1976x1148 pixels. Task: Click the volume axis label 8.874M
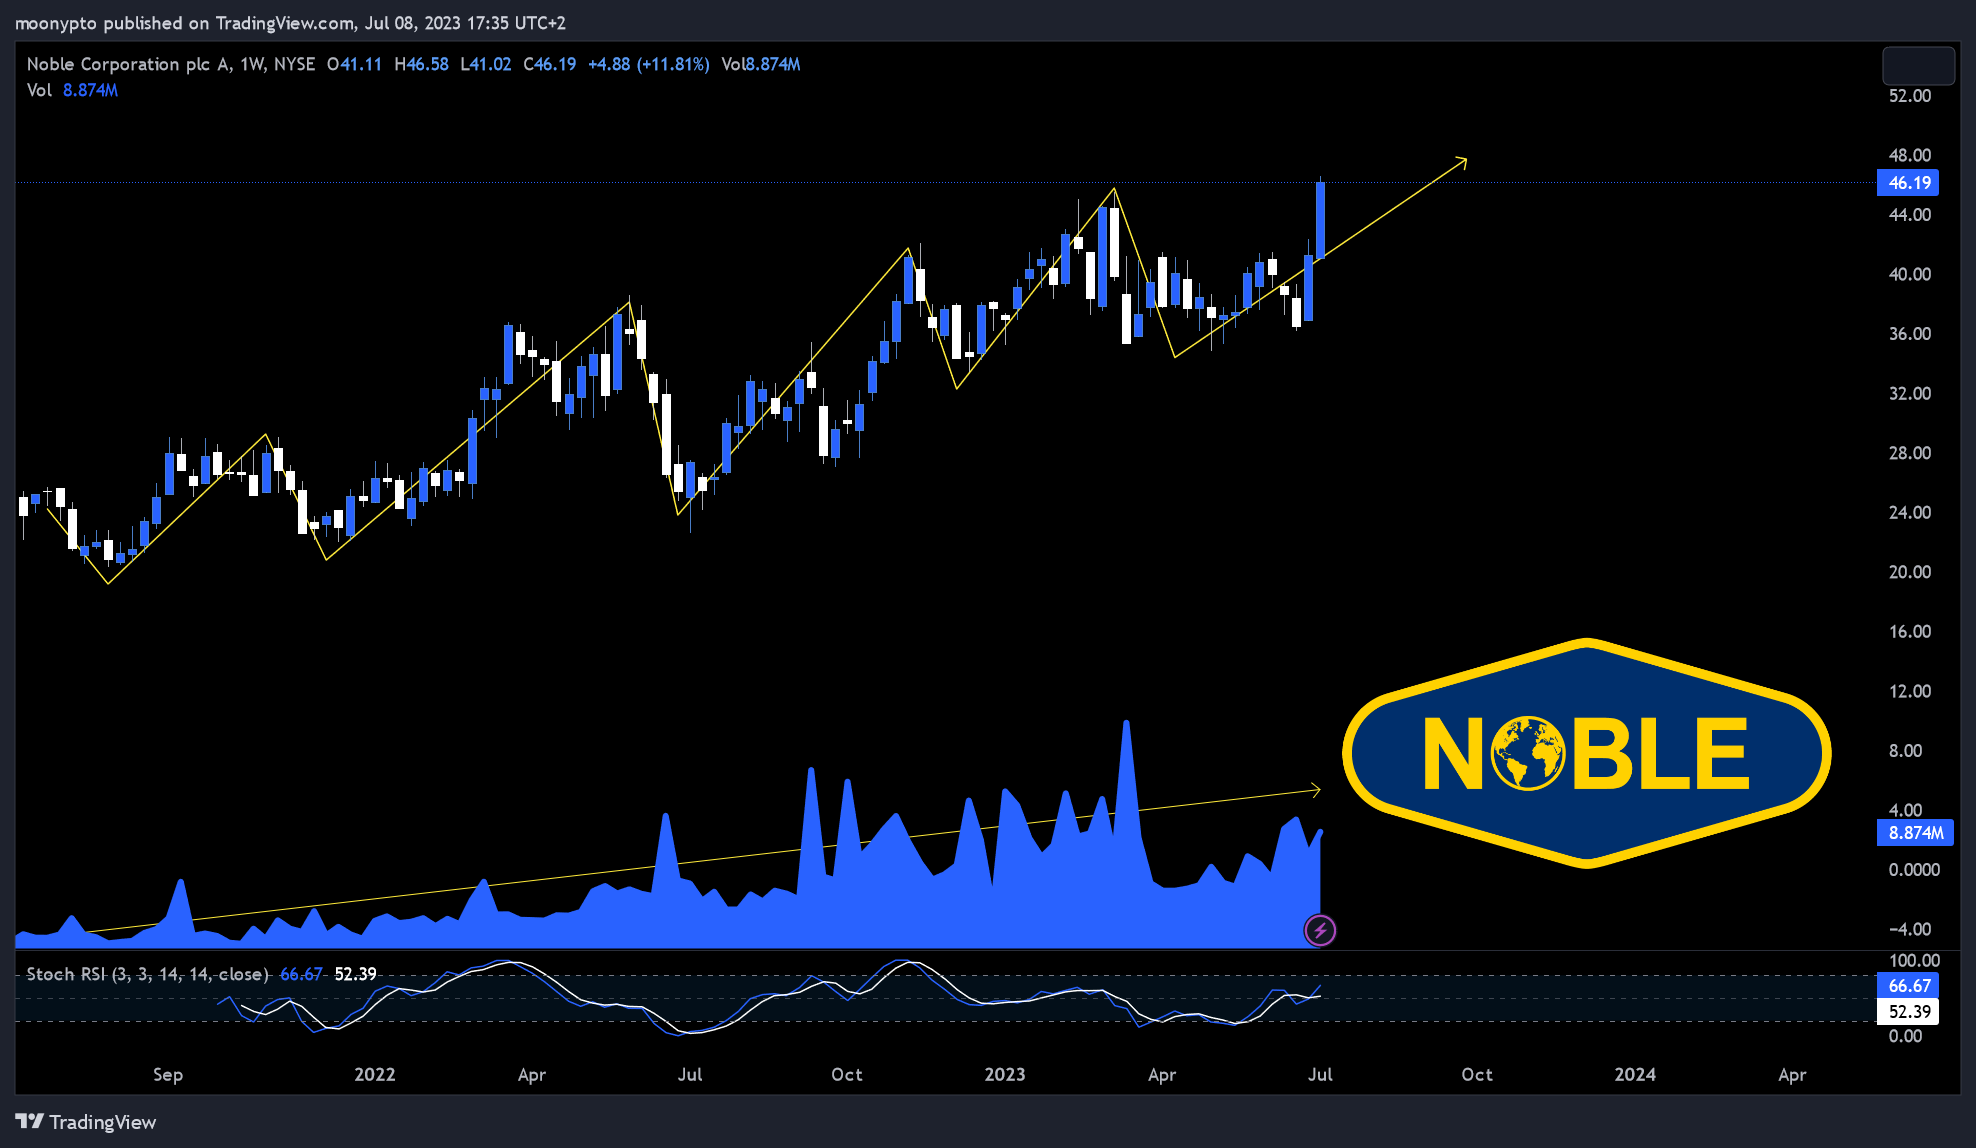click(1914, 833)
